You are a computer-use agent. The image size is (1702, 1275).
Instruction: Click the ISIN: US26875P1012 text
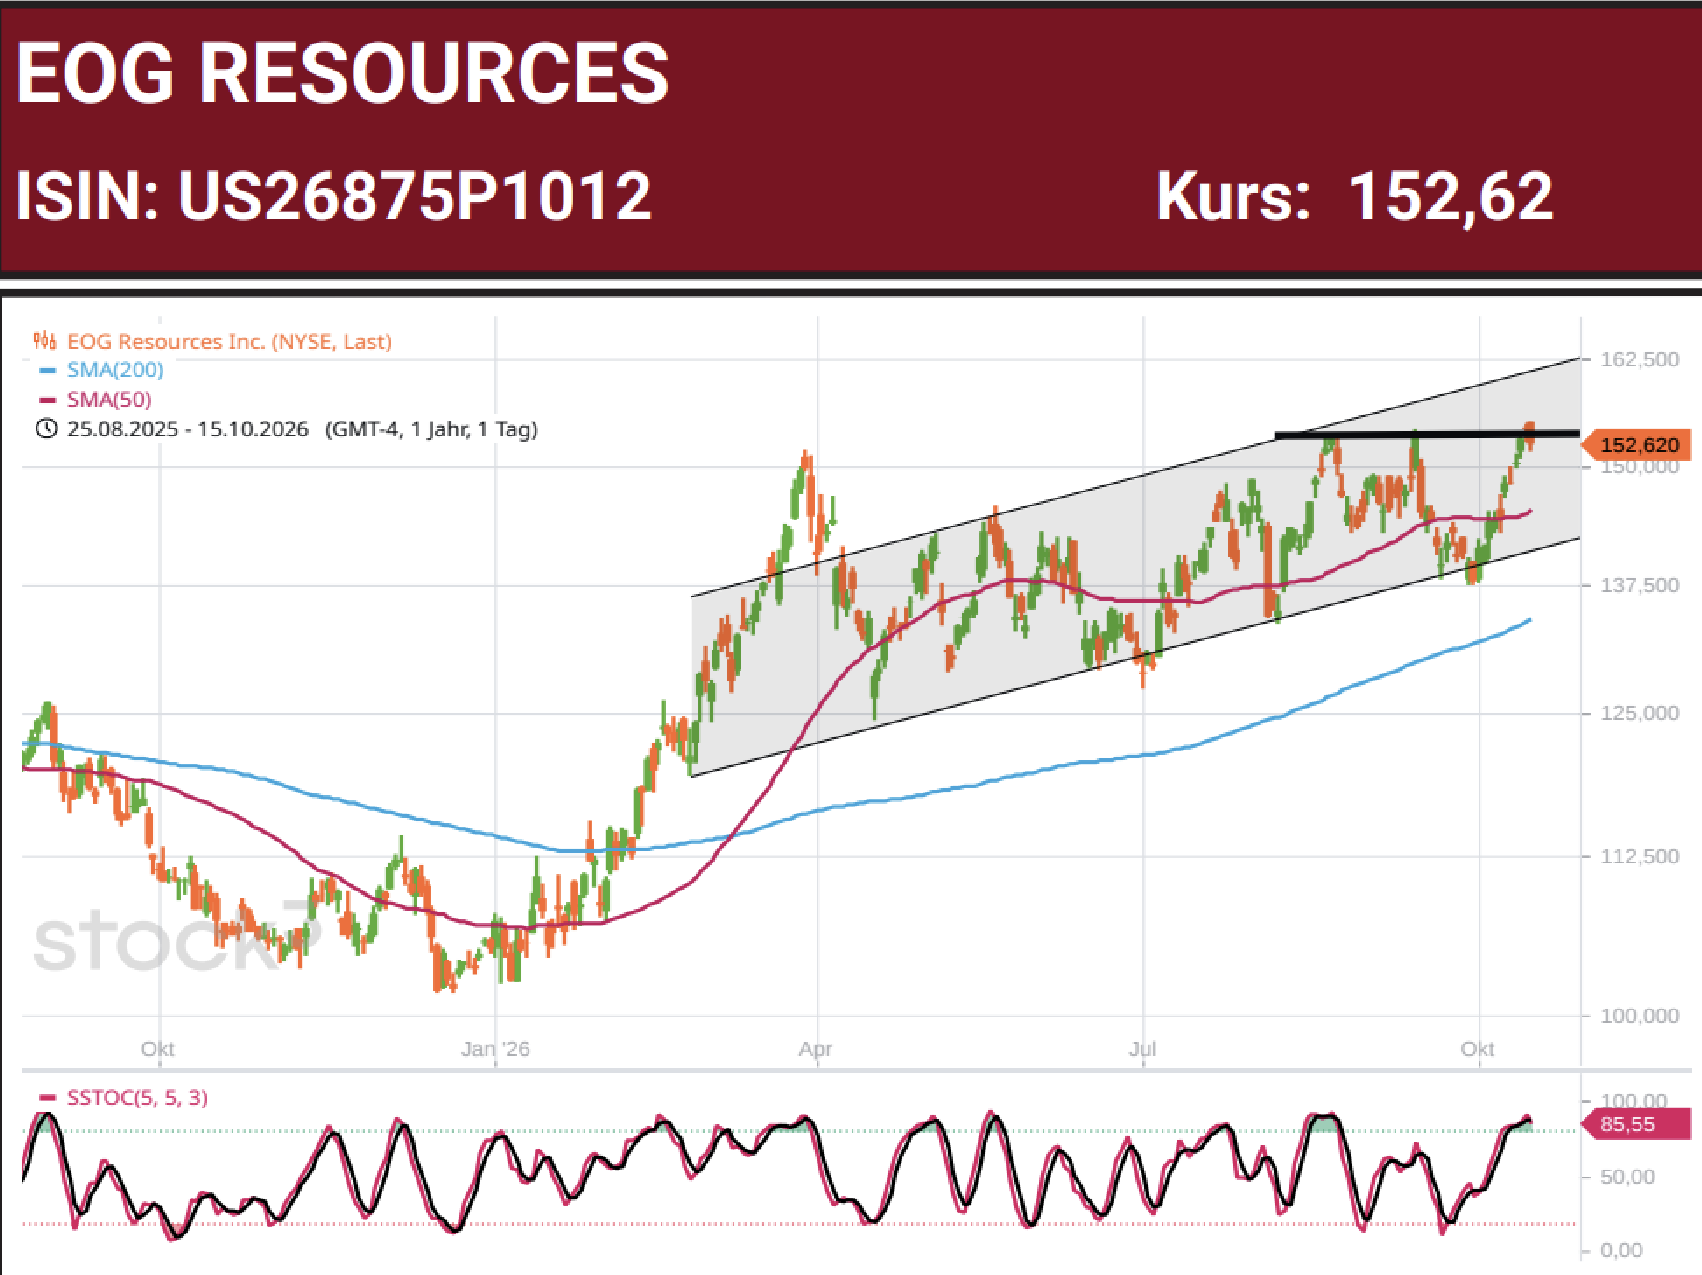click(x=334, y=195)
